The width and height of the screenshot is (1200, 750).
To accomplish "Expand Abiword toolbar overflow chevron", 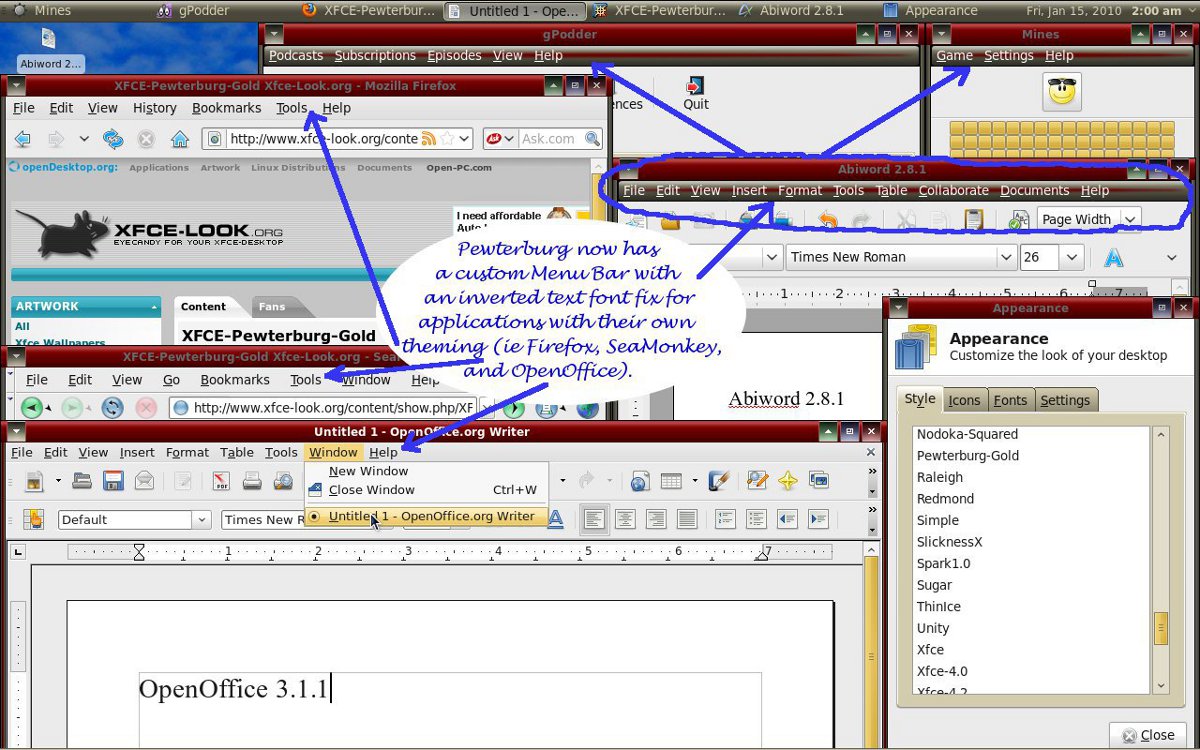I will coord(1173,258).
